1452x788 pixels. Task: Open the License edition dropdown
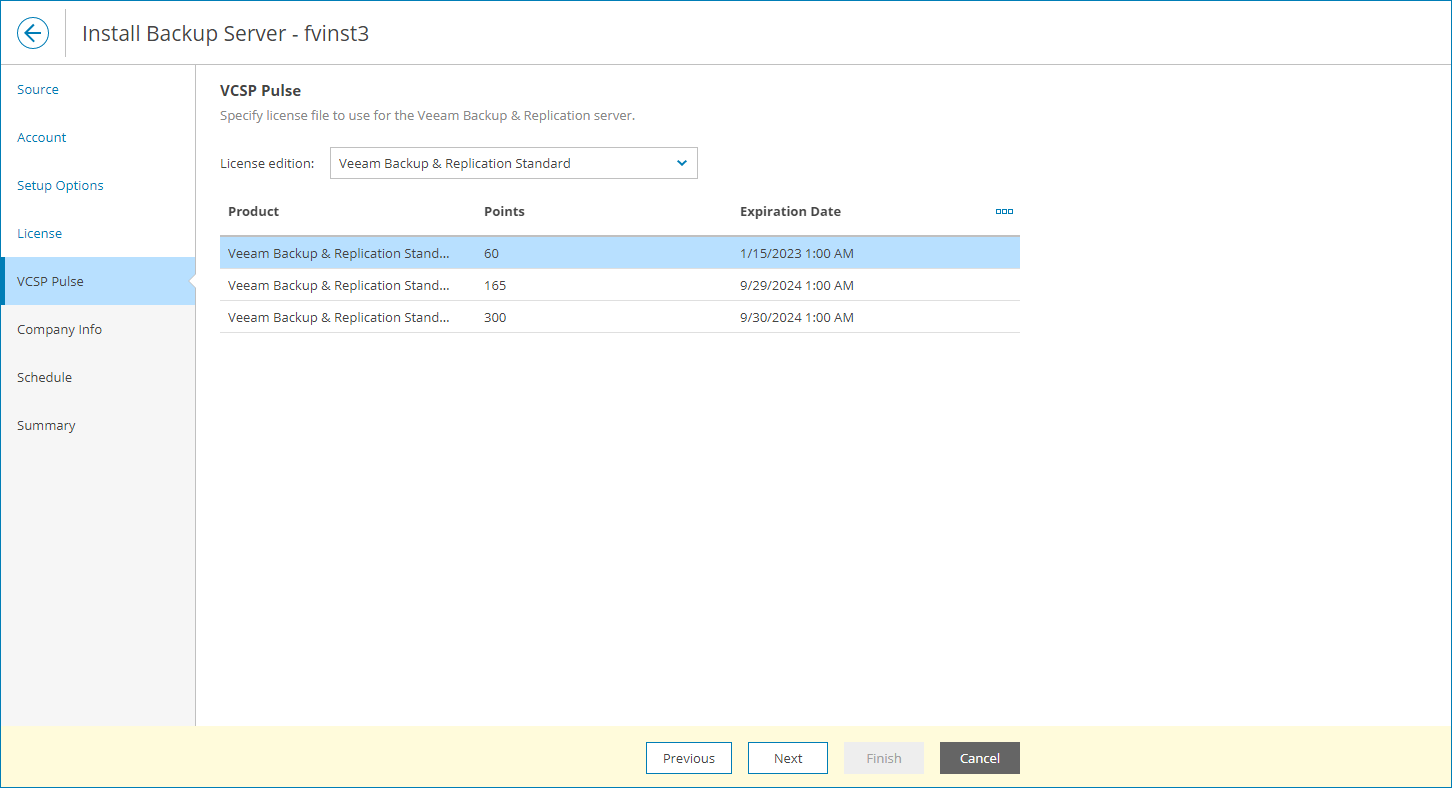[513, 162]
